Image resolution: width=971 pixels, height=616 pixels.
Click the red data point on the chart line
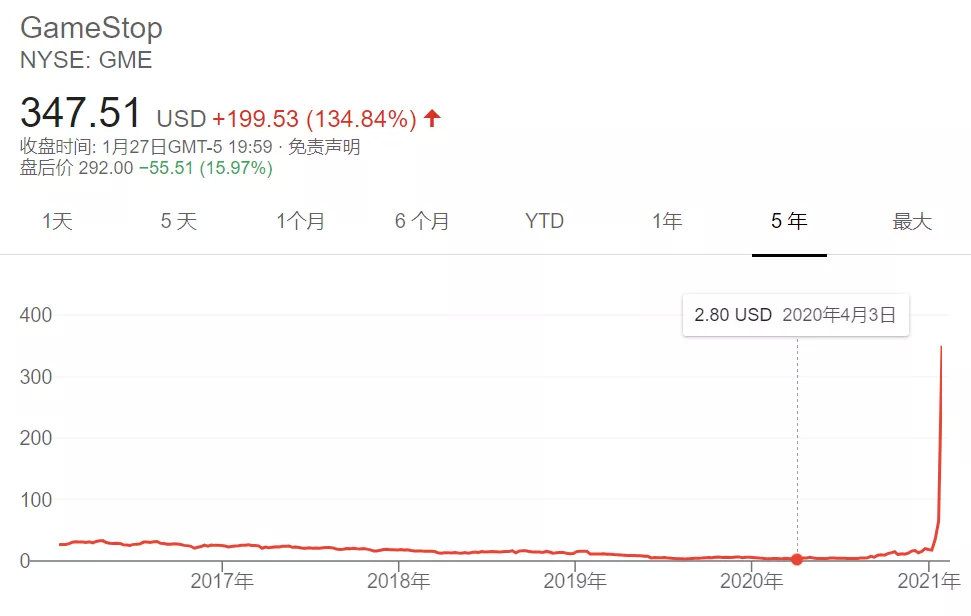coord(797,559)
